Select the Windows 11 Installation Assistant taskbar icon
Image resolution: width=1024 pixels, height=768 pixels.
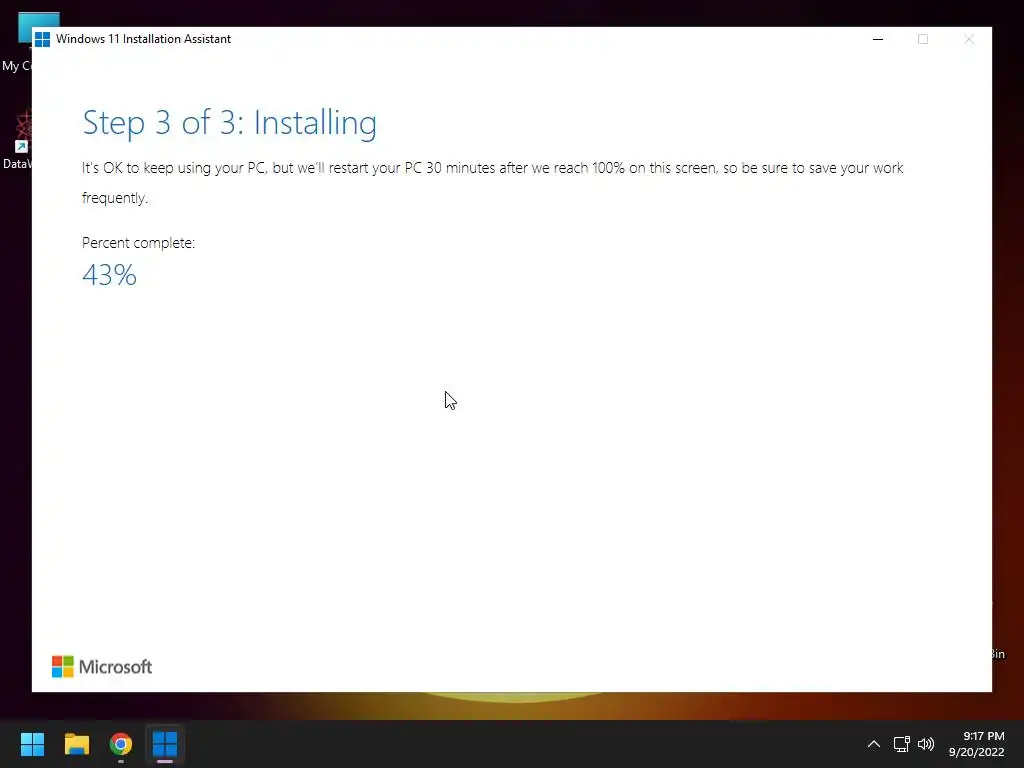165,744
